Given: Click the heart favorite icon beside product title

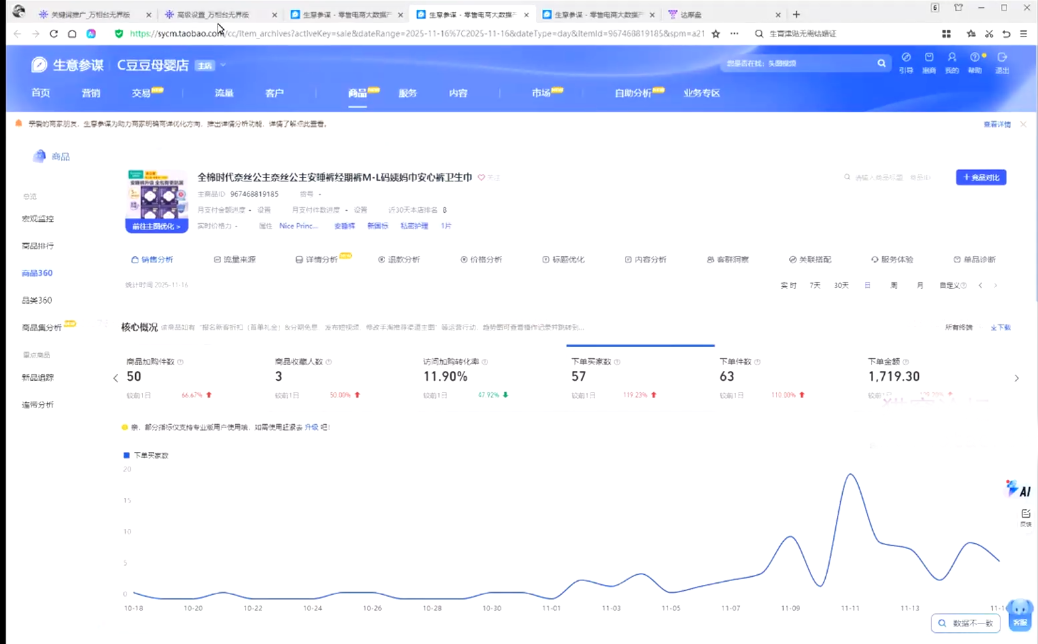Looking at the screenshot, I should click(x=481, y=178).
